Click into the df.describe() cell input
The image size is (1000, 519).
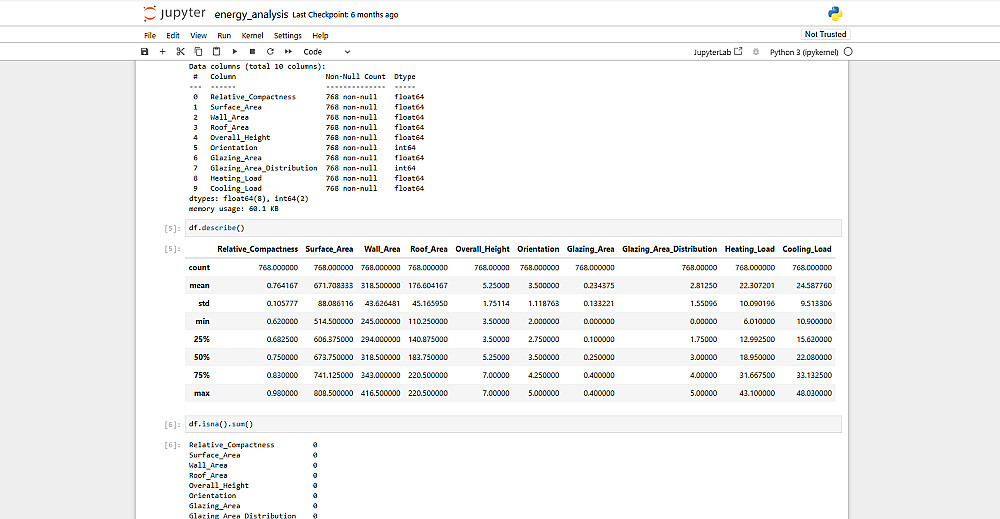[x=513, y=228]
